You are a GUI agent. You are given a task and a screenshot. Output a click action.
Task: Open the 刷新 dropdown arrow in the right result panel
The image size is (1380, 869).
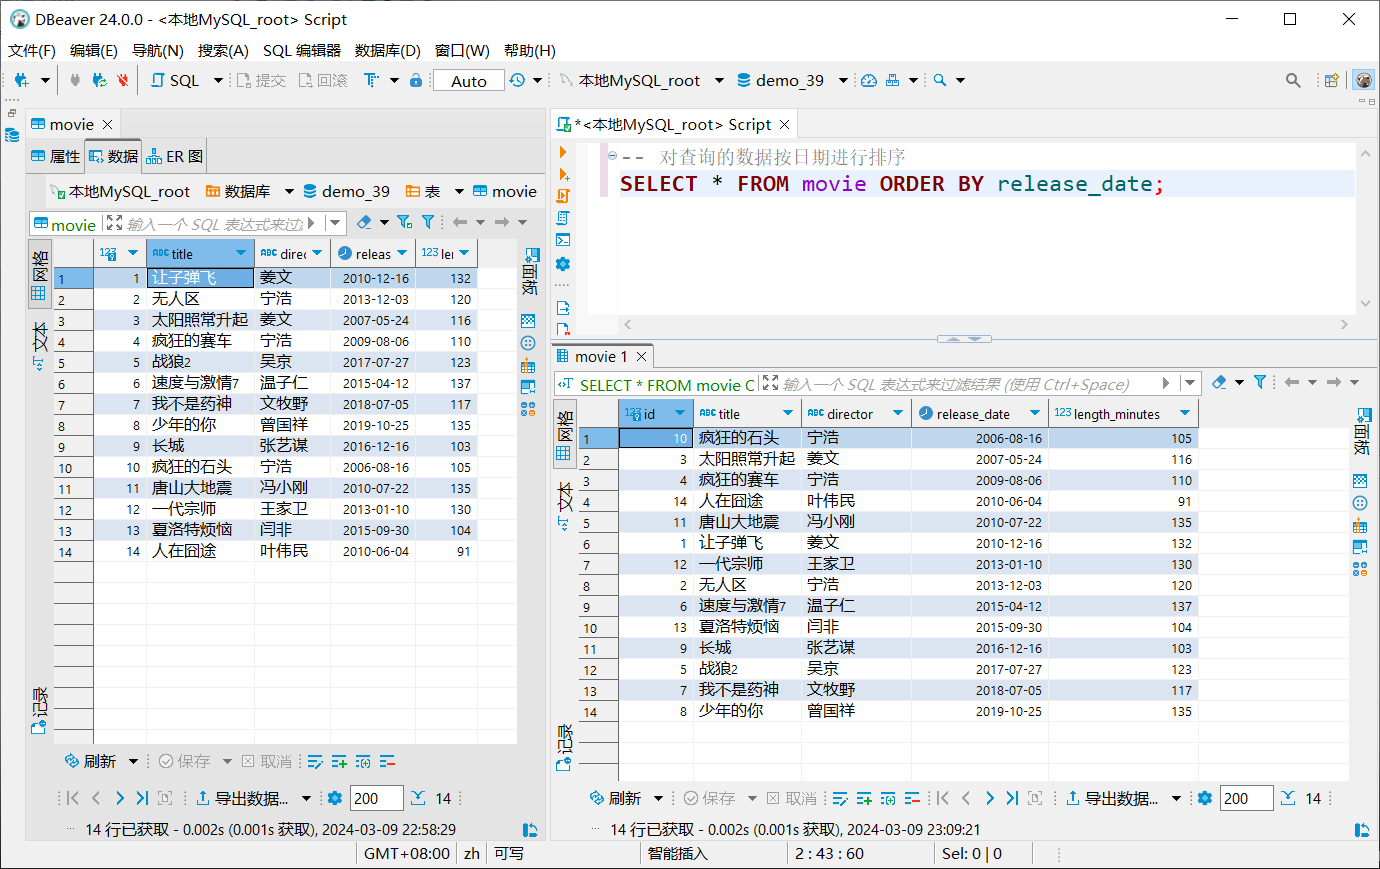658,798
